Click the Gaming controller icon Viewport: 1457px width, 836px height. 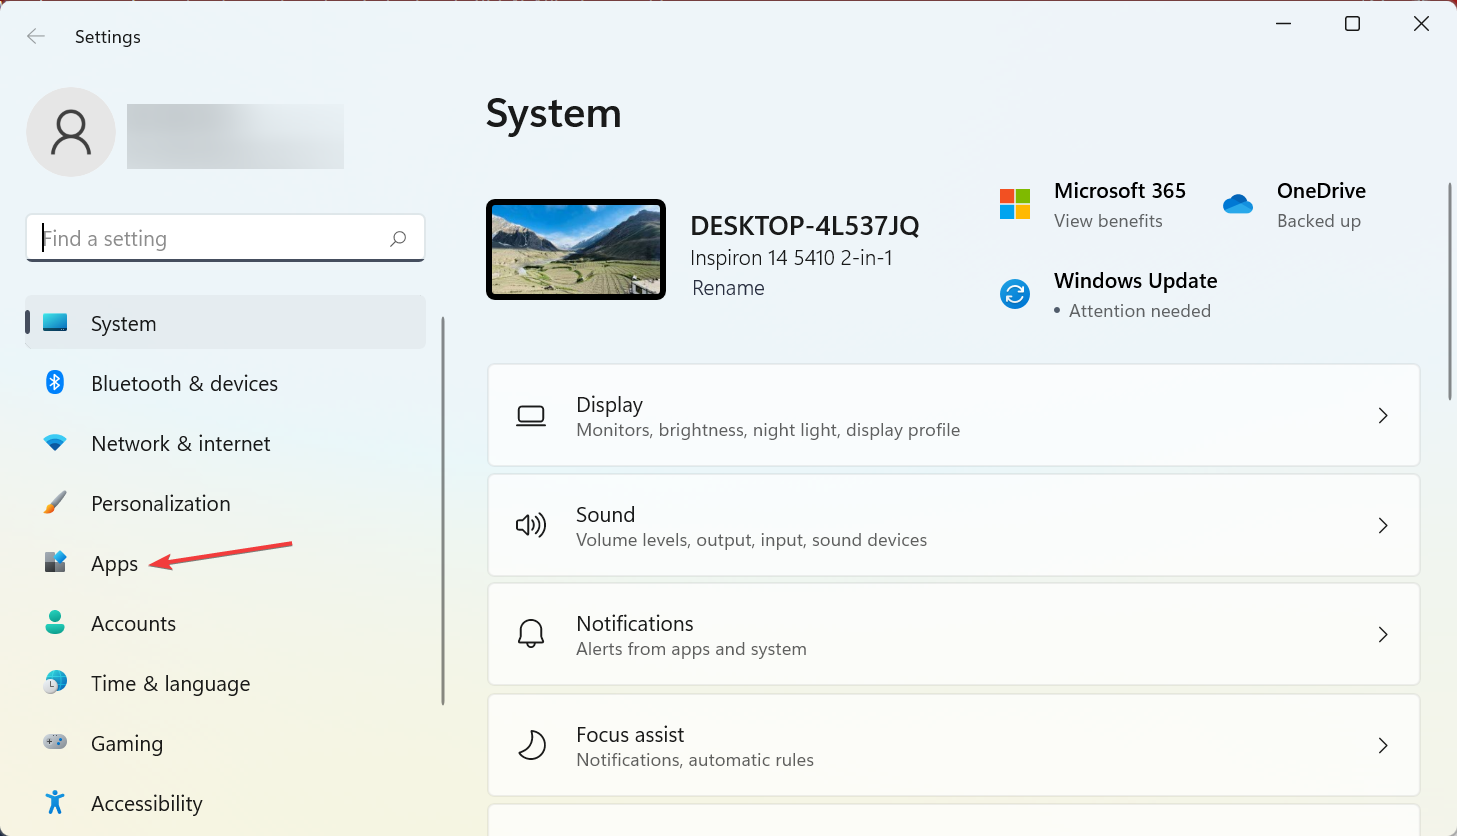(x=54, y=743)
